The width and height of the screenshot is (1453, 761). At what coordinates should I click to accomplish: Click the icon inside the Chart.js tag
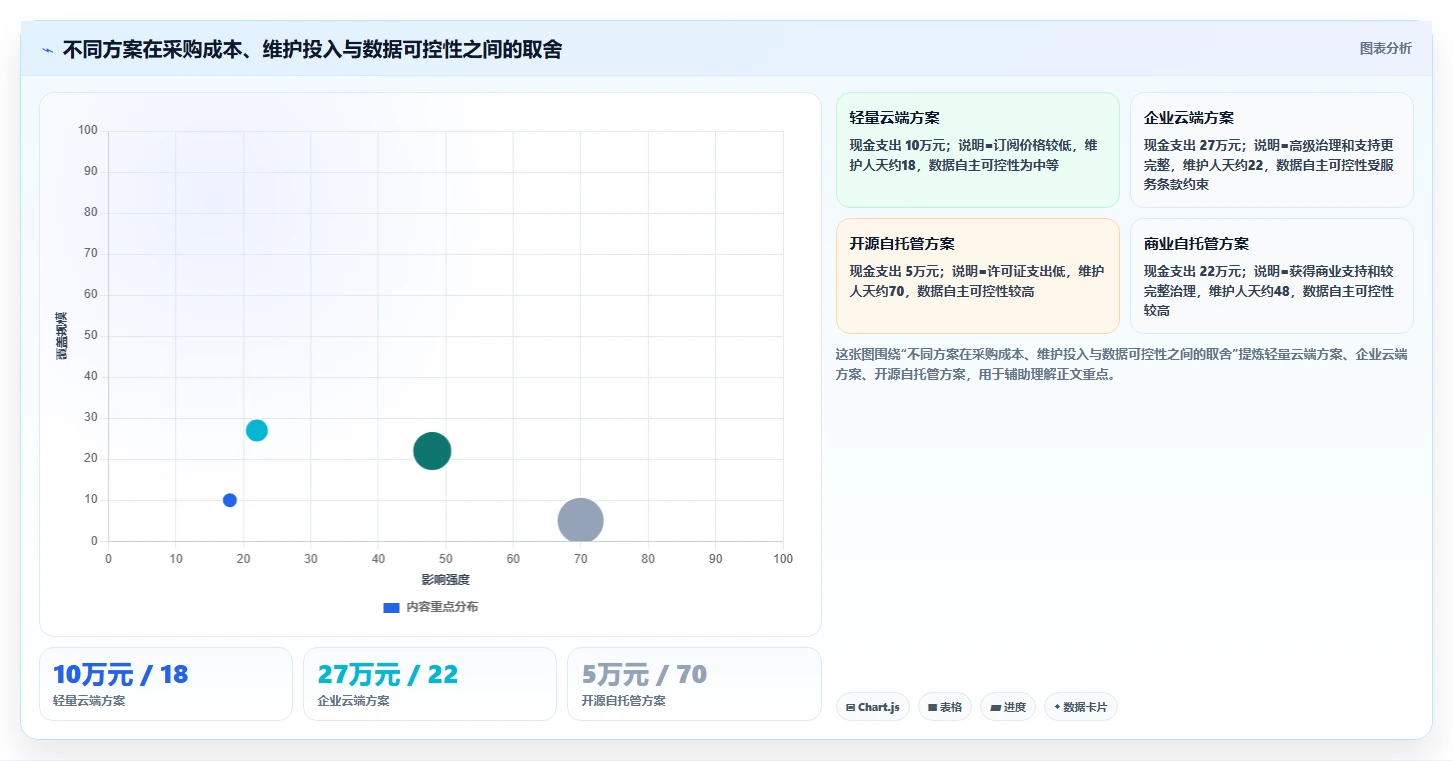(850, 707)
